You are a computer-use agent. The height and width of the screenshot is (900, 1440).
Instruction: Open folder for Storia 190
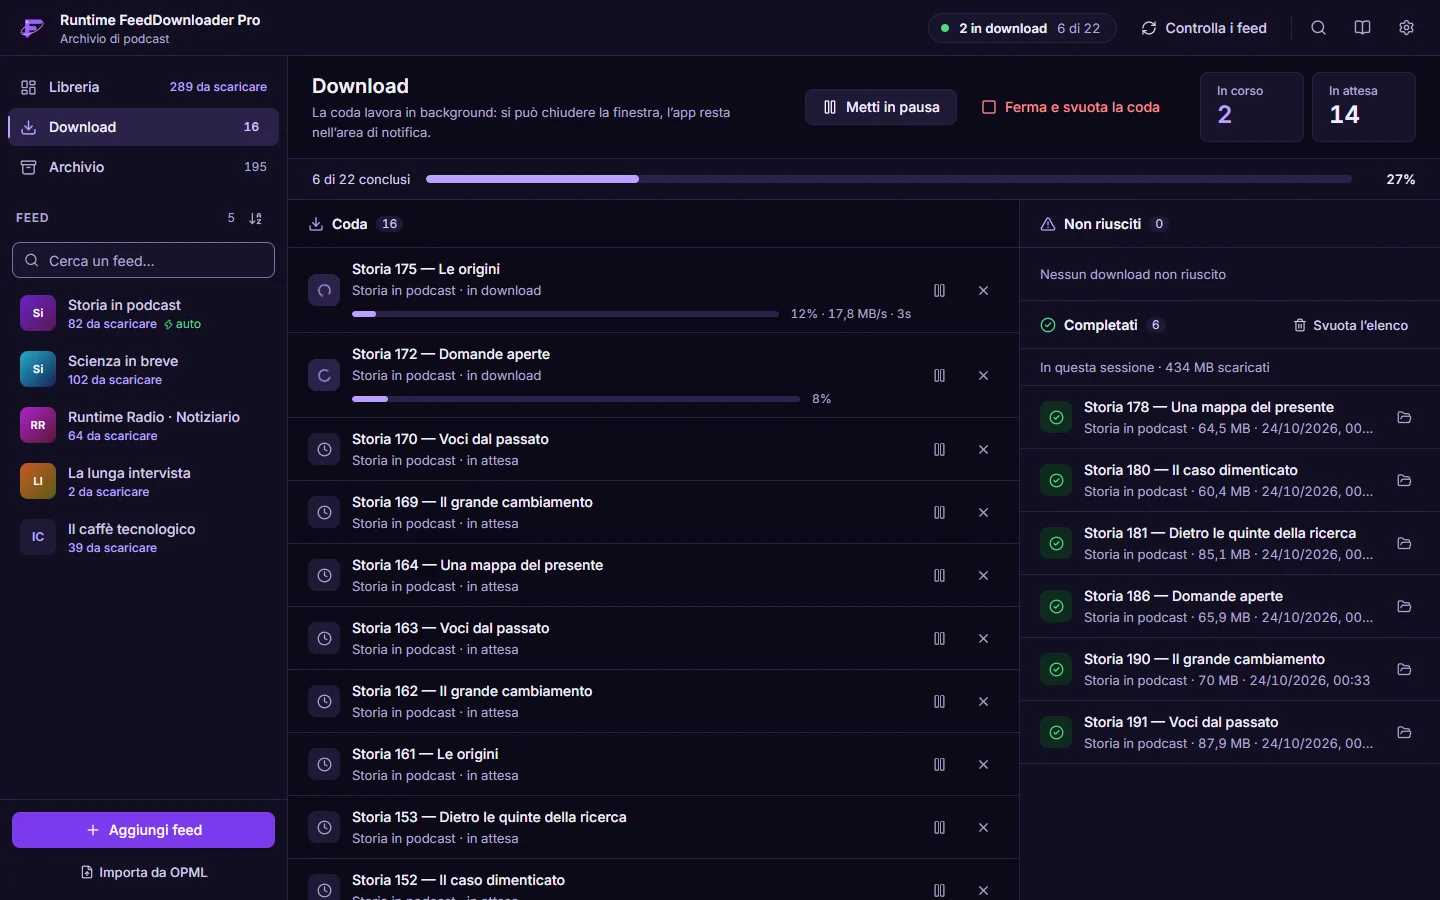tap(1404, 669)
